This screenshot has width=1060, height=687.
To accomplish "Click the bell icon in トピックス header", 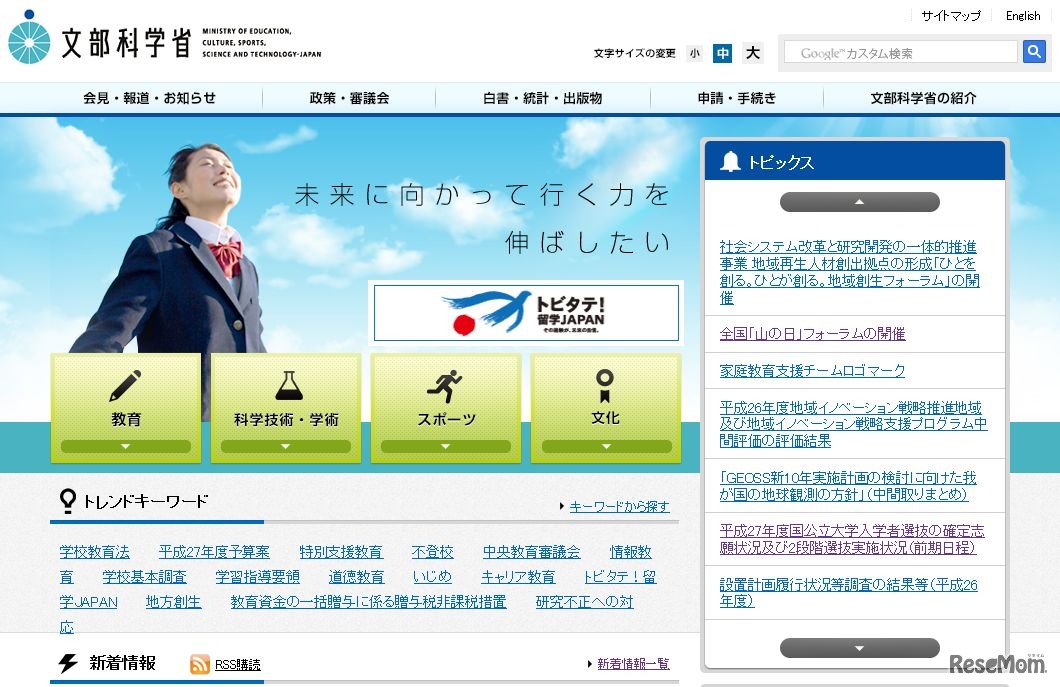I will tap(728, 160).
